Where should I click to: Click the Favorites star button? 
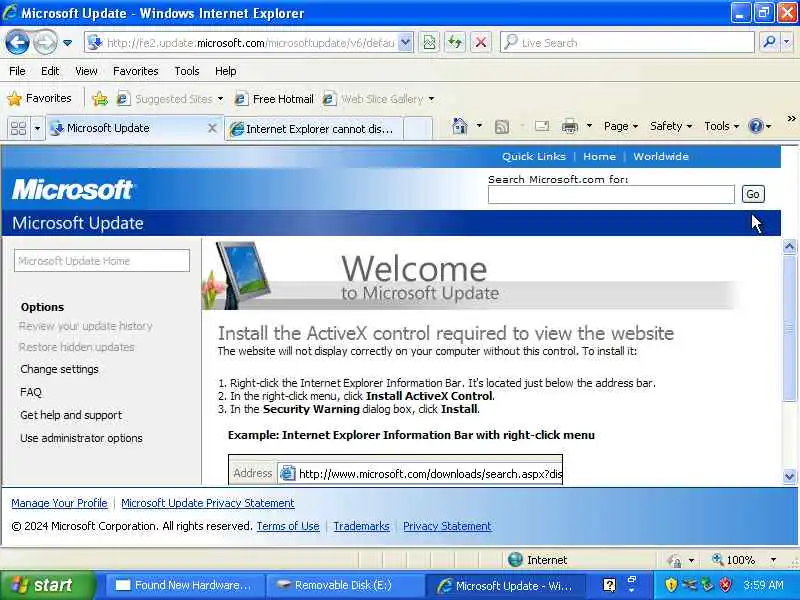point(39,98)
